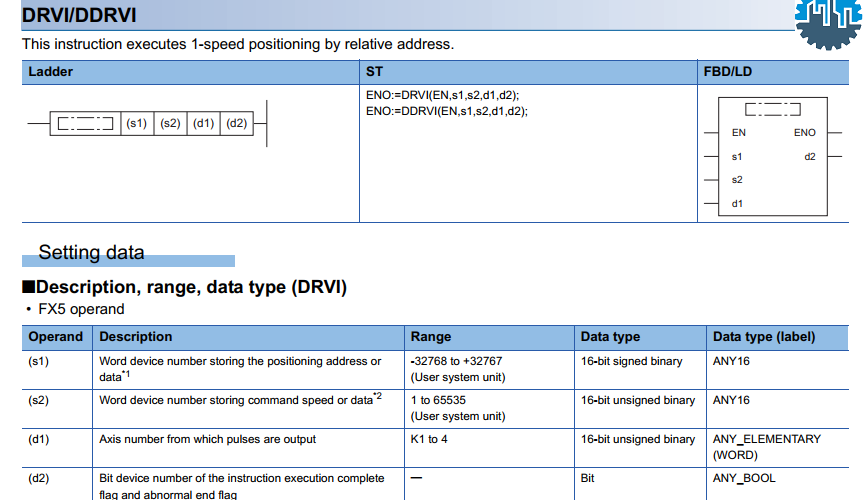The image size is (863, 500).
Task: Click the FX5 operand bullet text
Action: [x=81, y=309]
